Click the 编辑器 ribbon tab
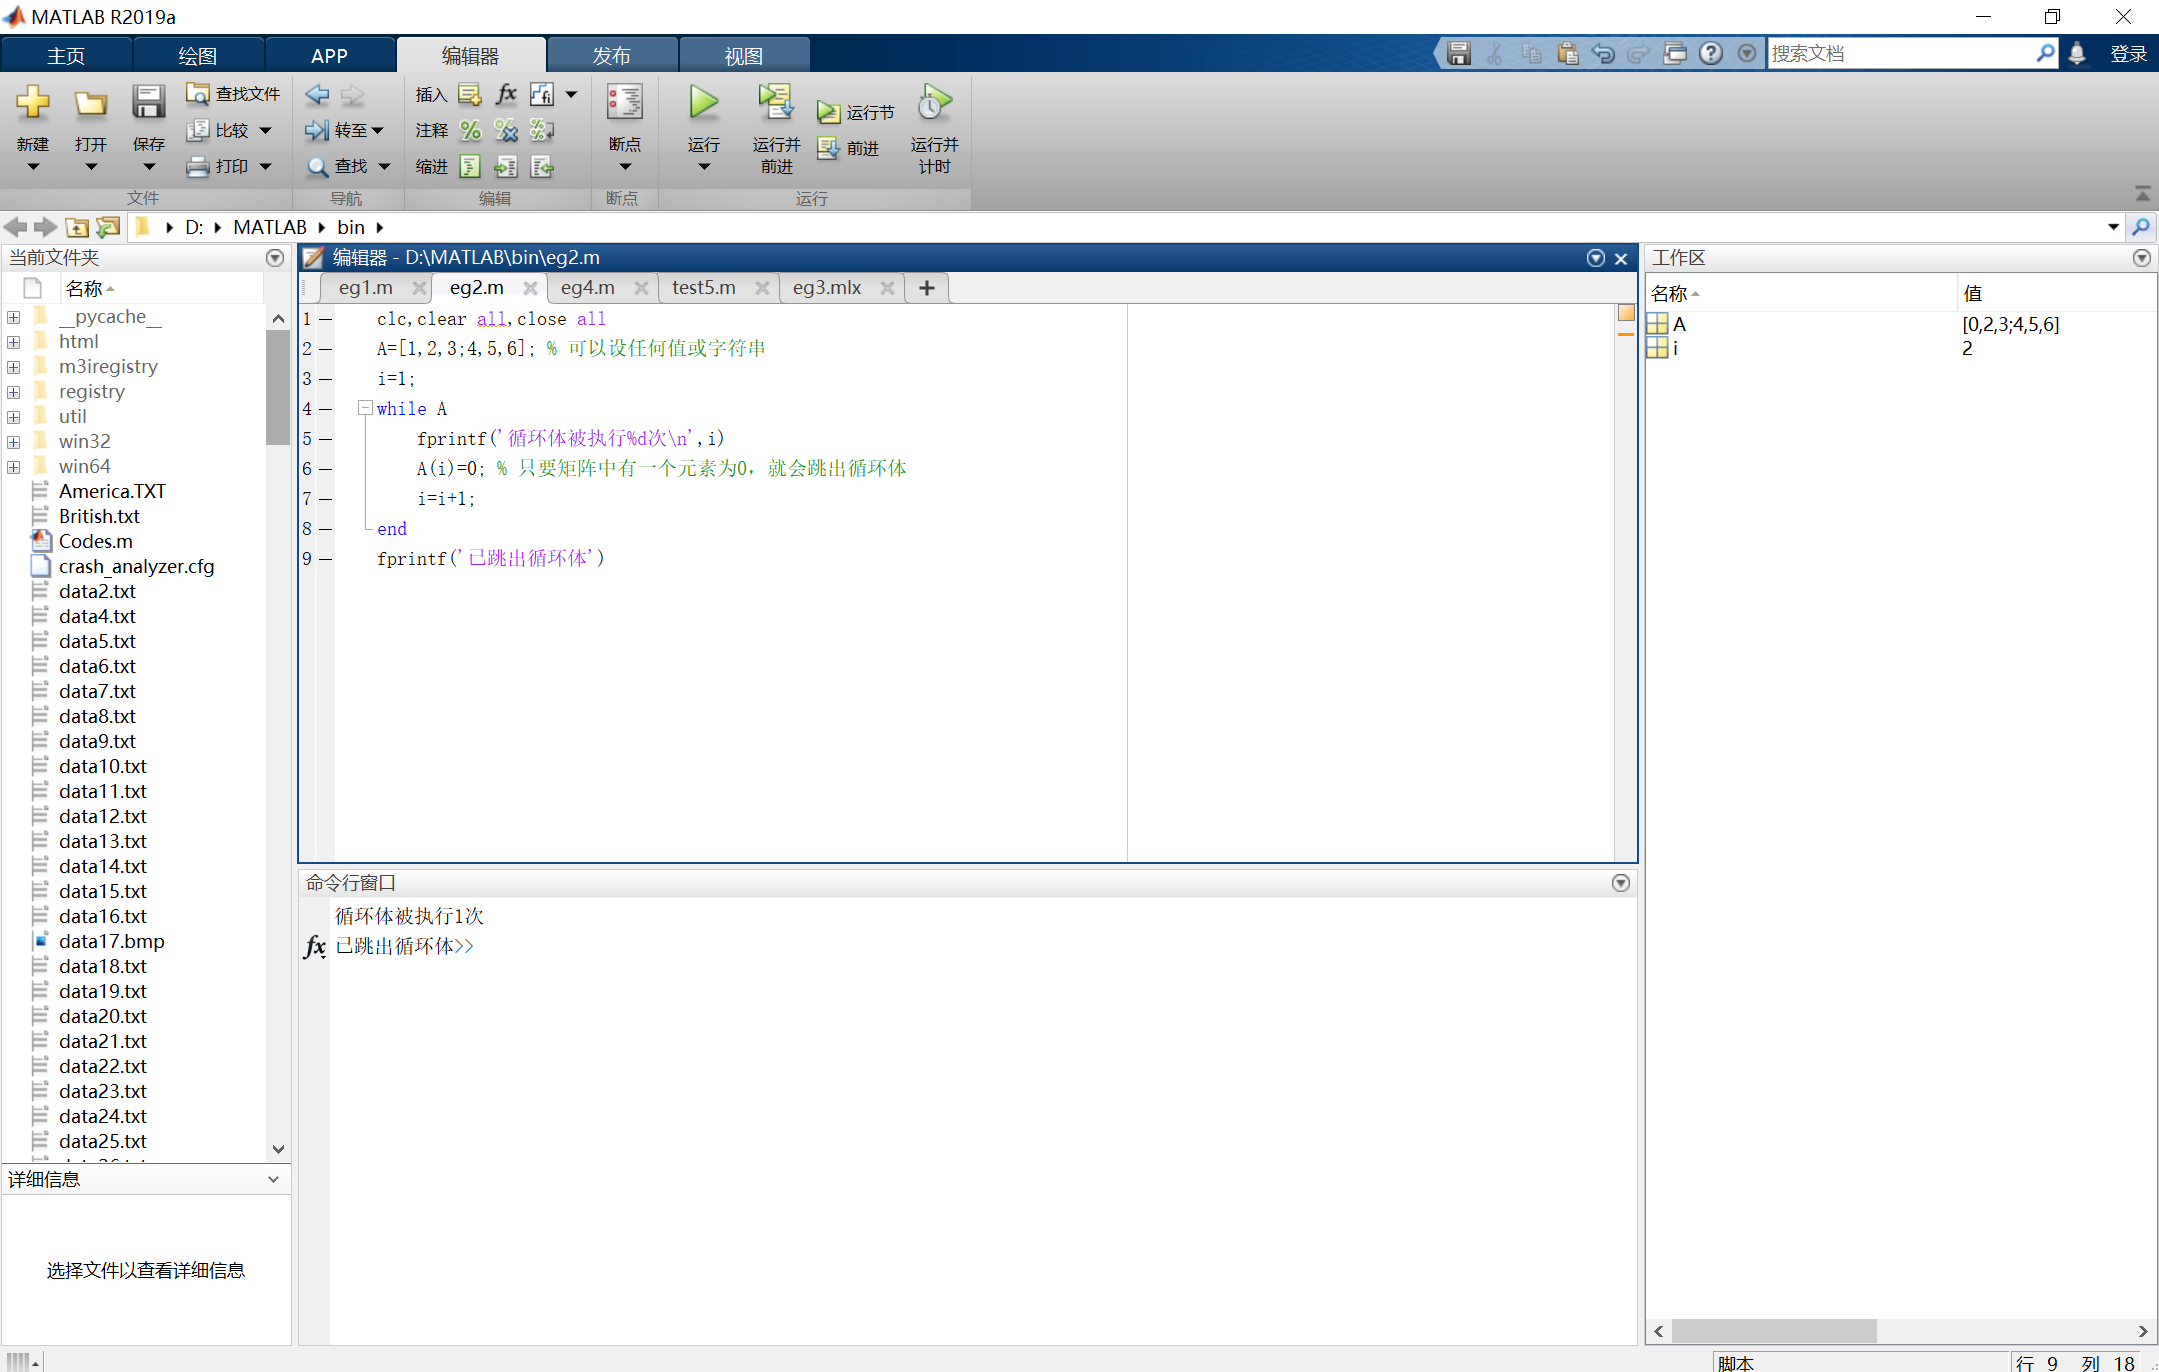The height and width of the screenshot is (1372, 2159). (467, 52)
